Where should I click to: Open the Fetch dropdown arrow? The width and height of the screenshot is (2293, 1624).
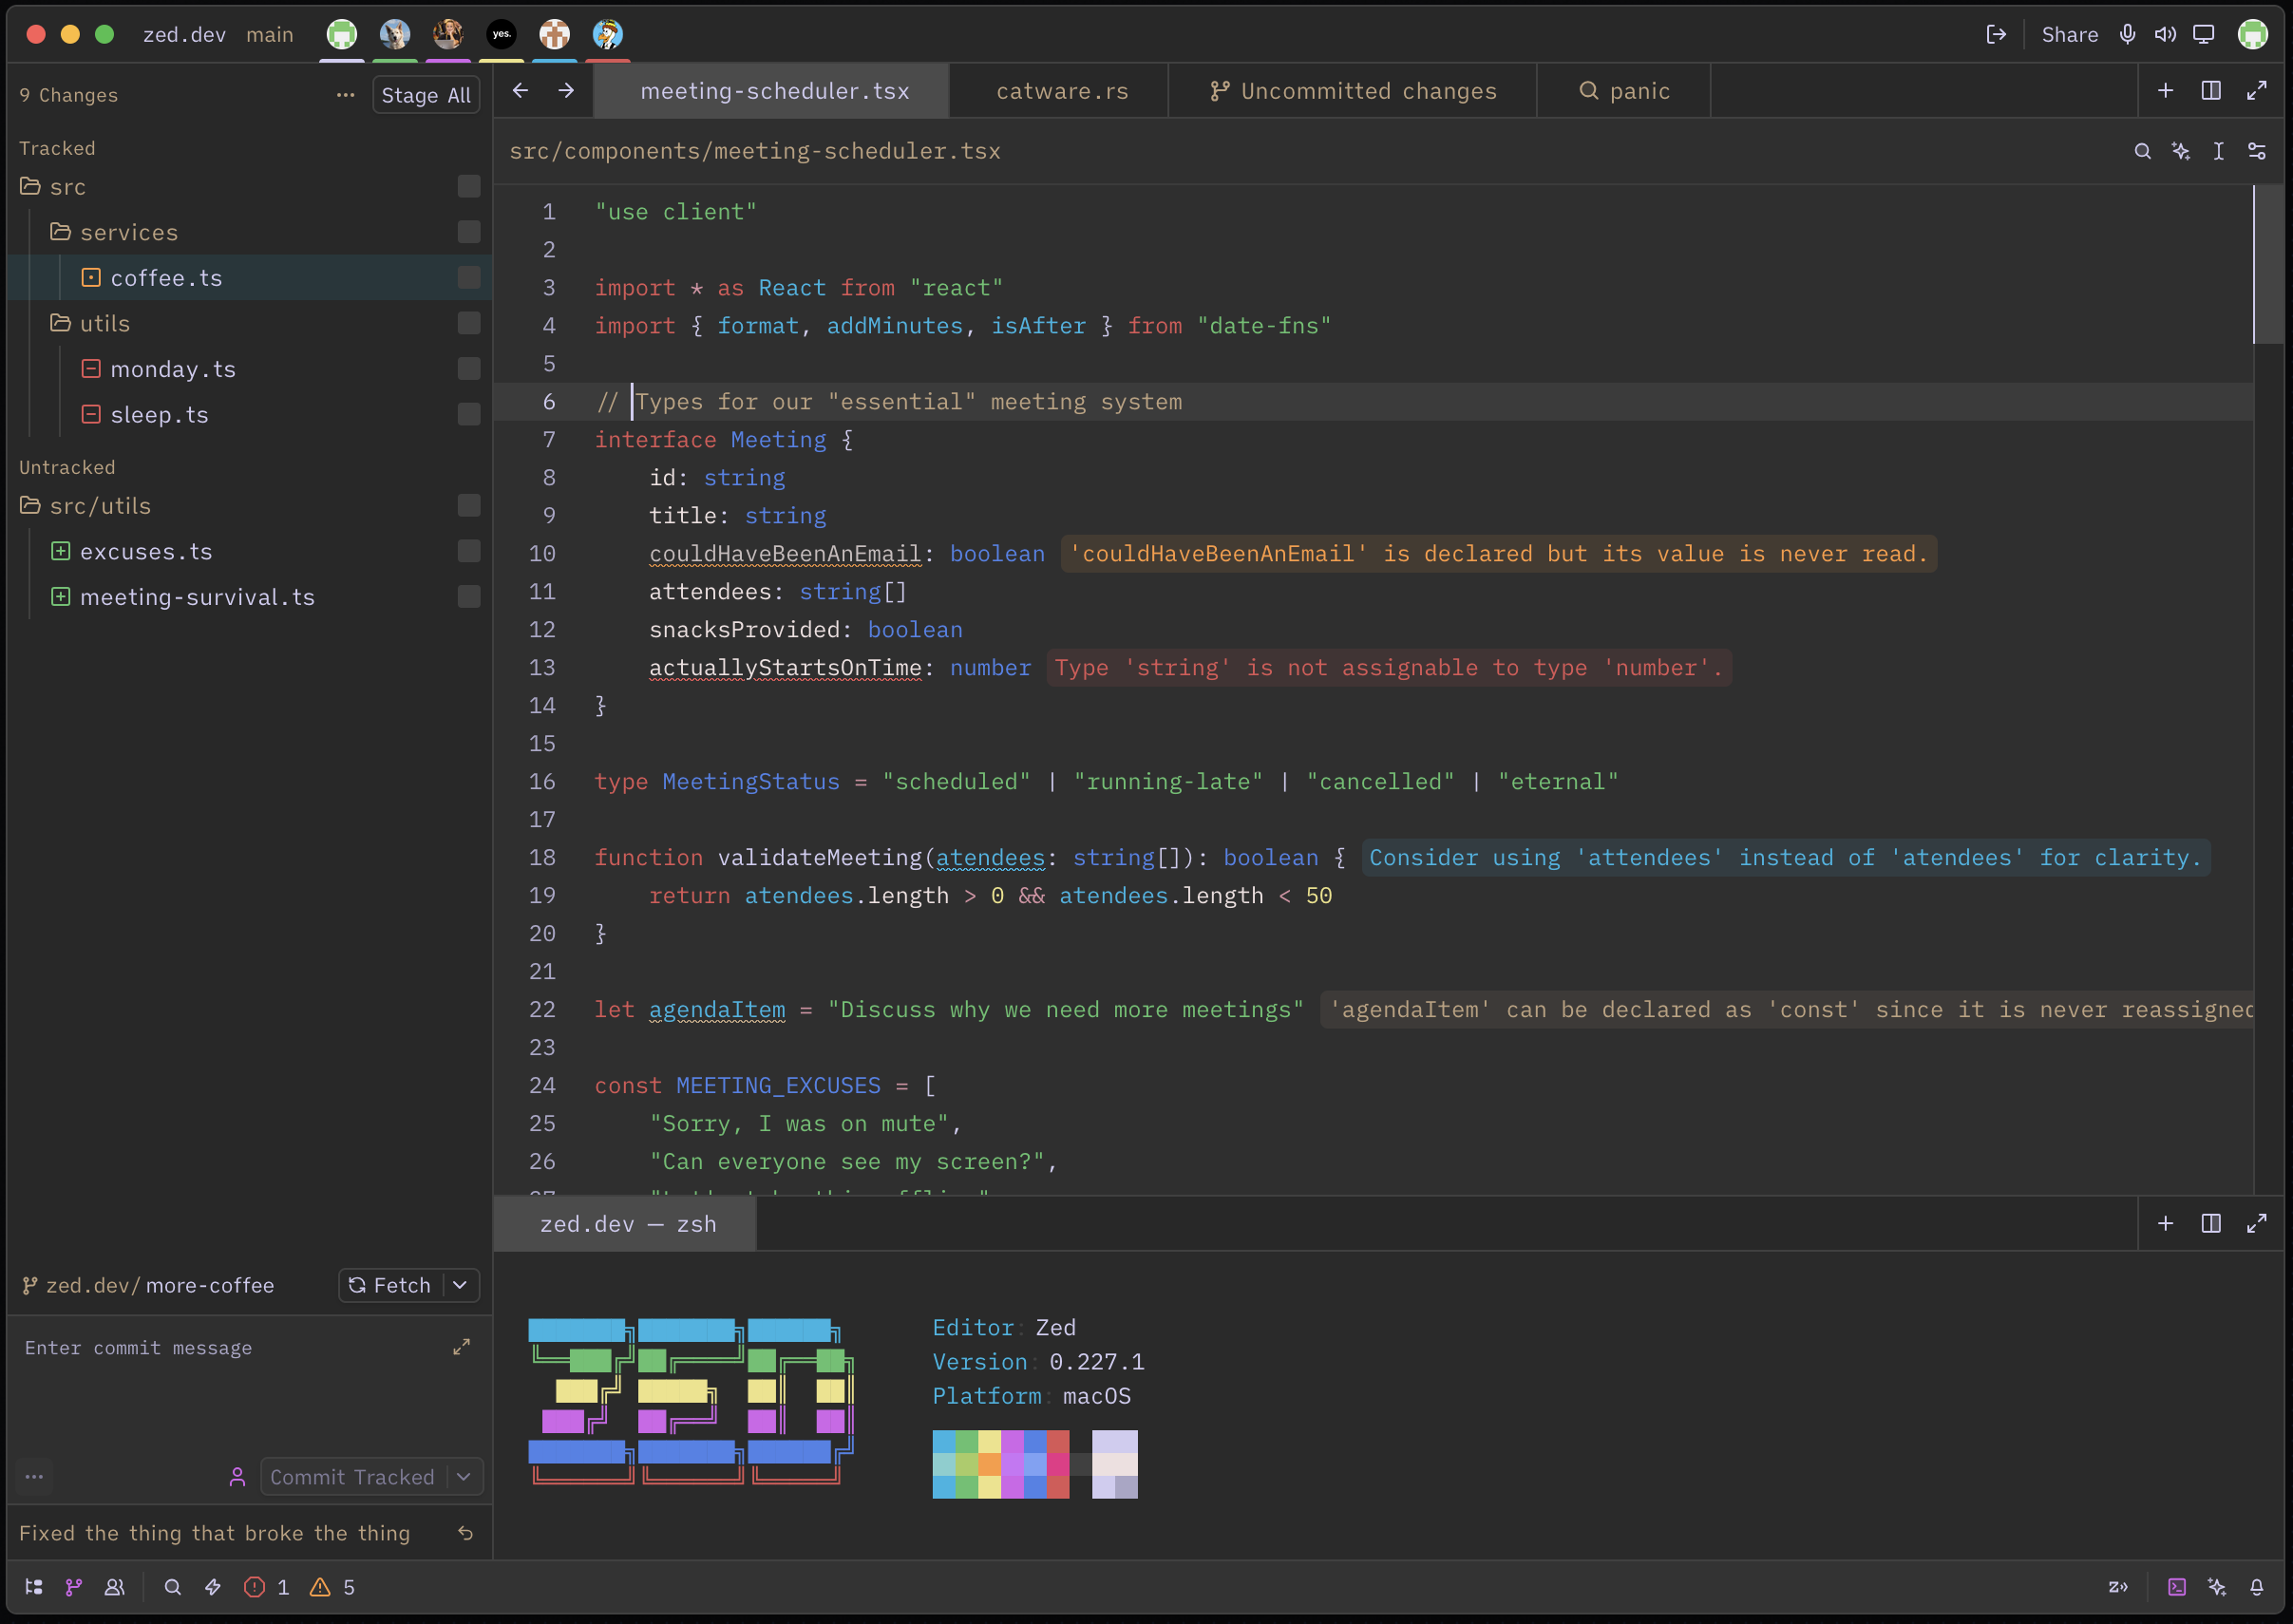460,1285
